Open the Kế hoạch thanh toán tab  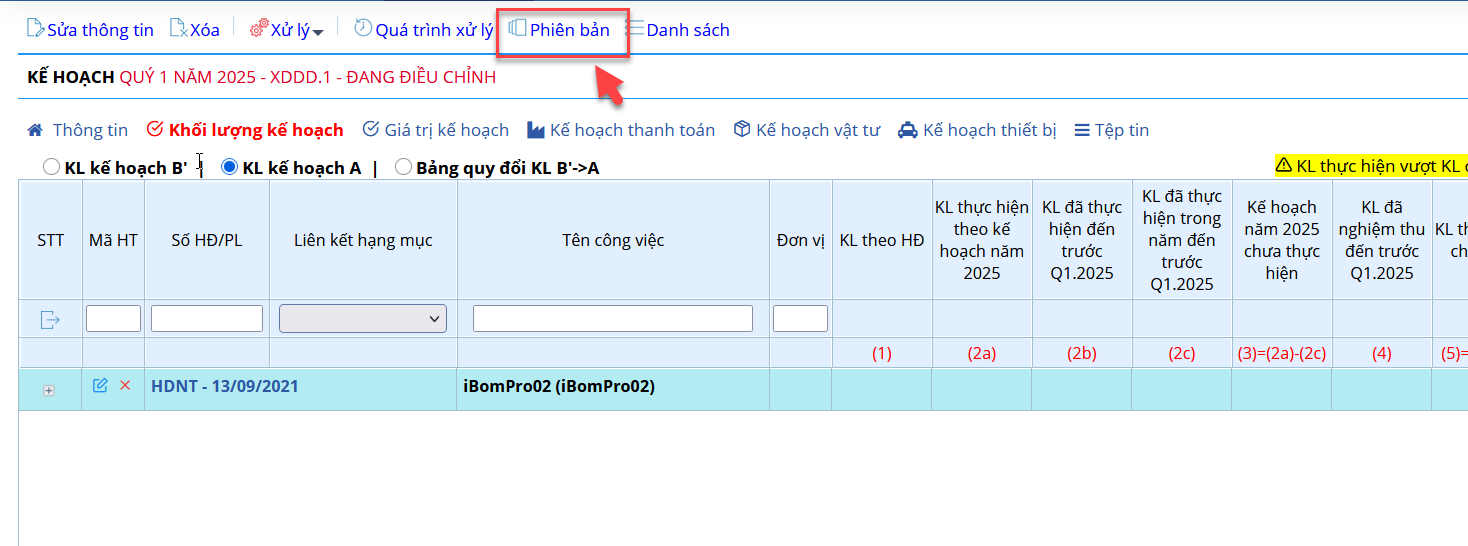click(x=620, y=130)
